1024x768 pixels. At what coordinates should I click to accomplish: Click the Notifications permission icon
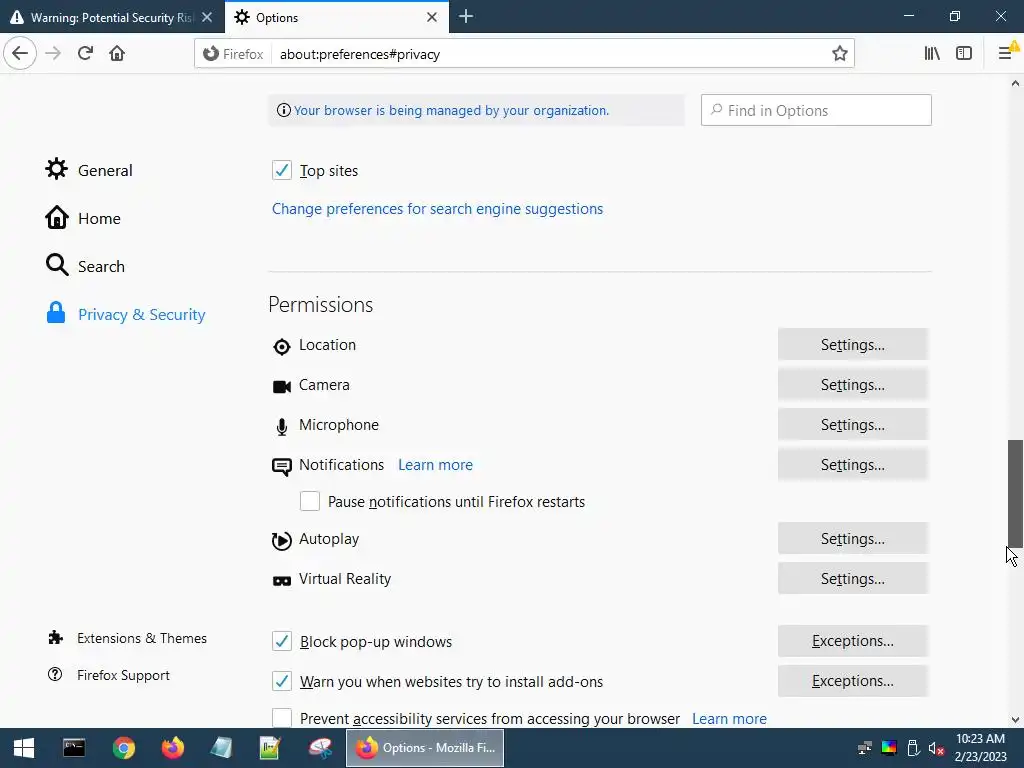click(281, 466)
